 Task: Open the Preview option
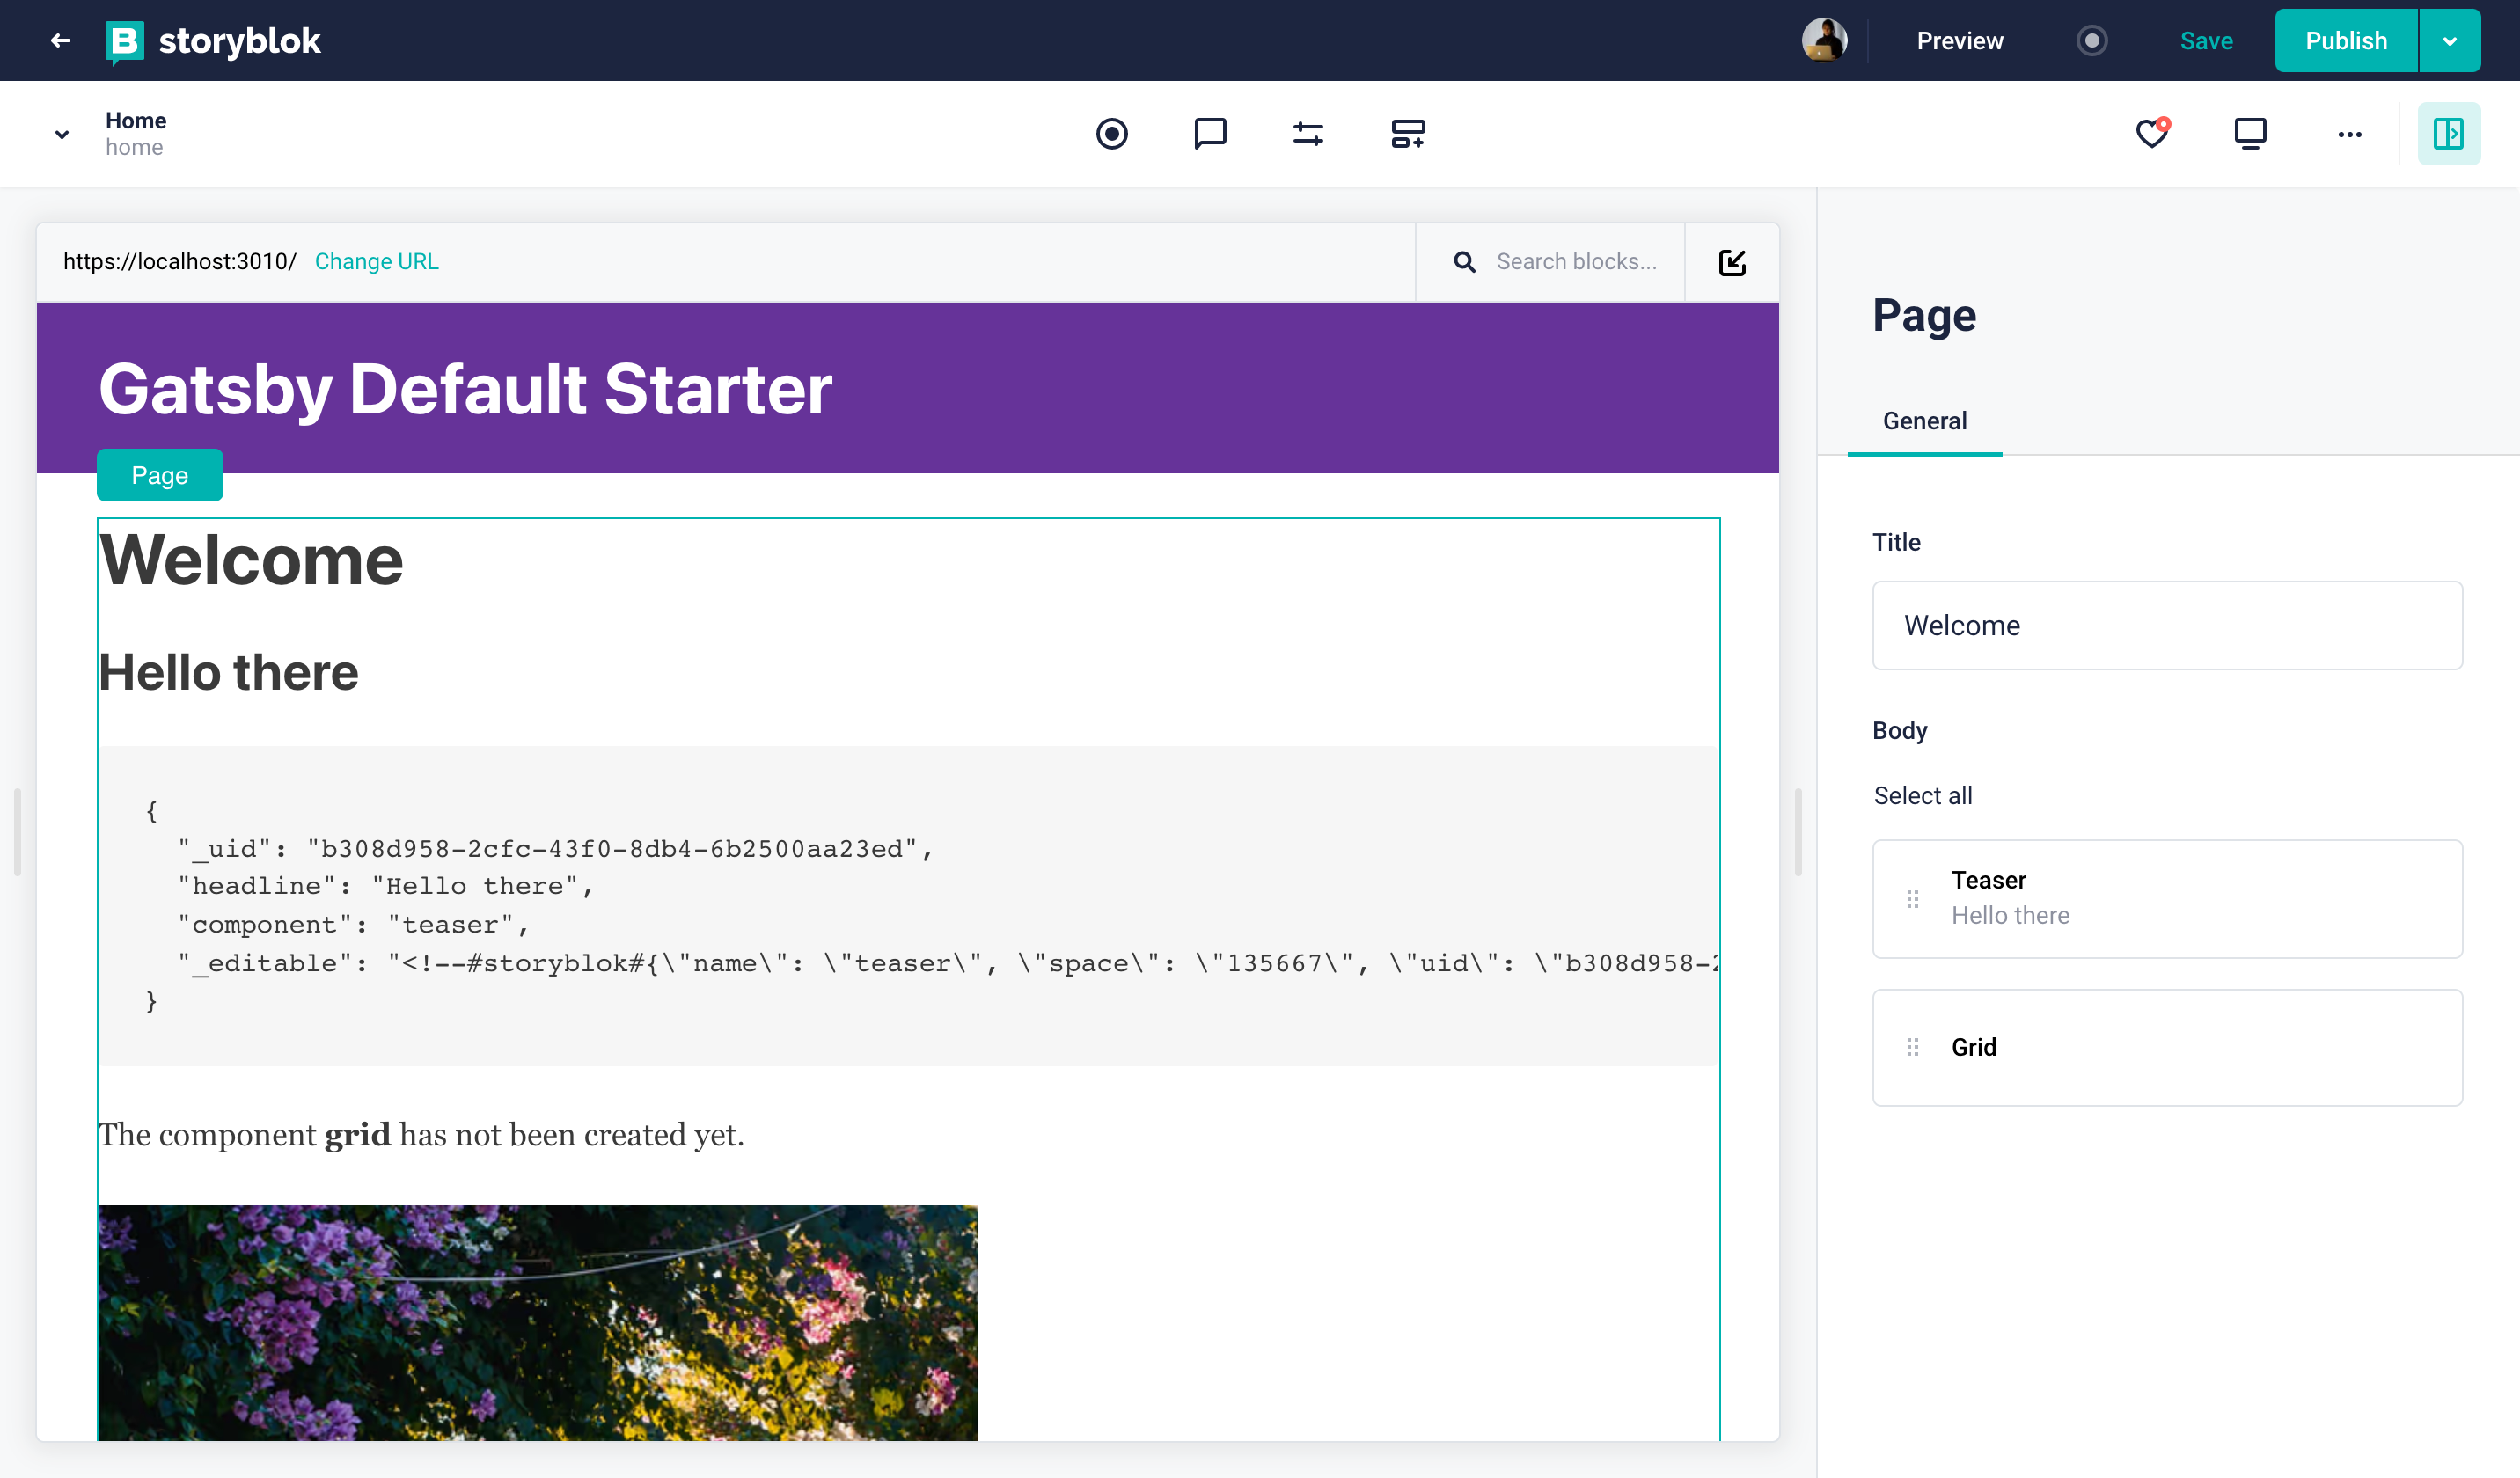pos(1959,41)
